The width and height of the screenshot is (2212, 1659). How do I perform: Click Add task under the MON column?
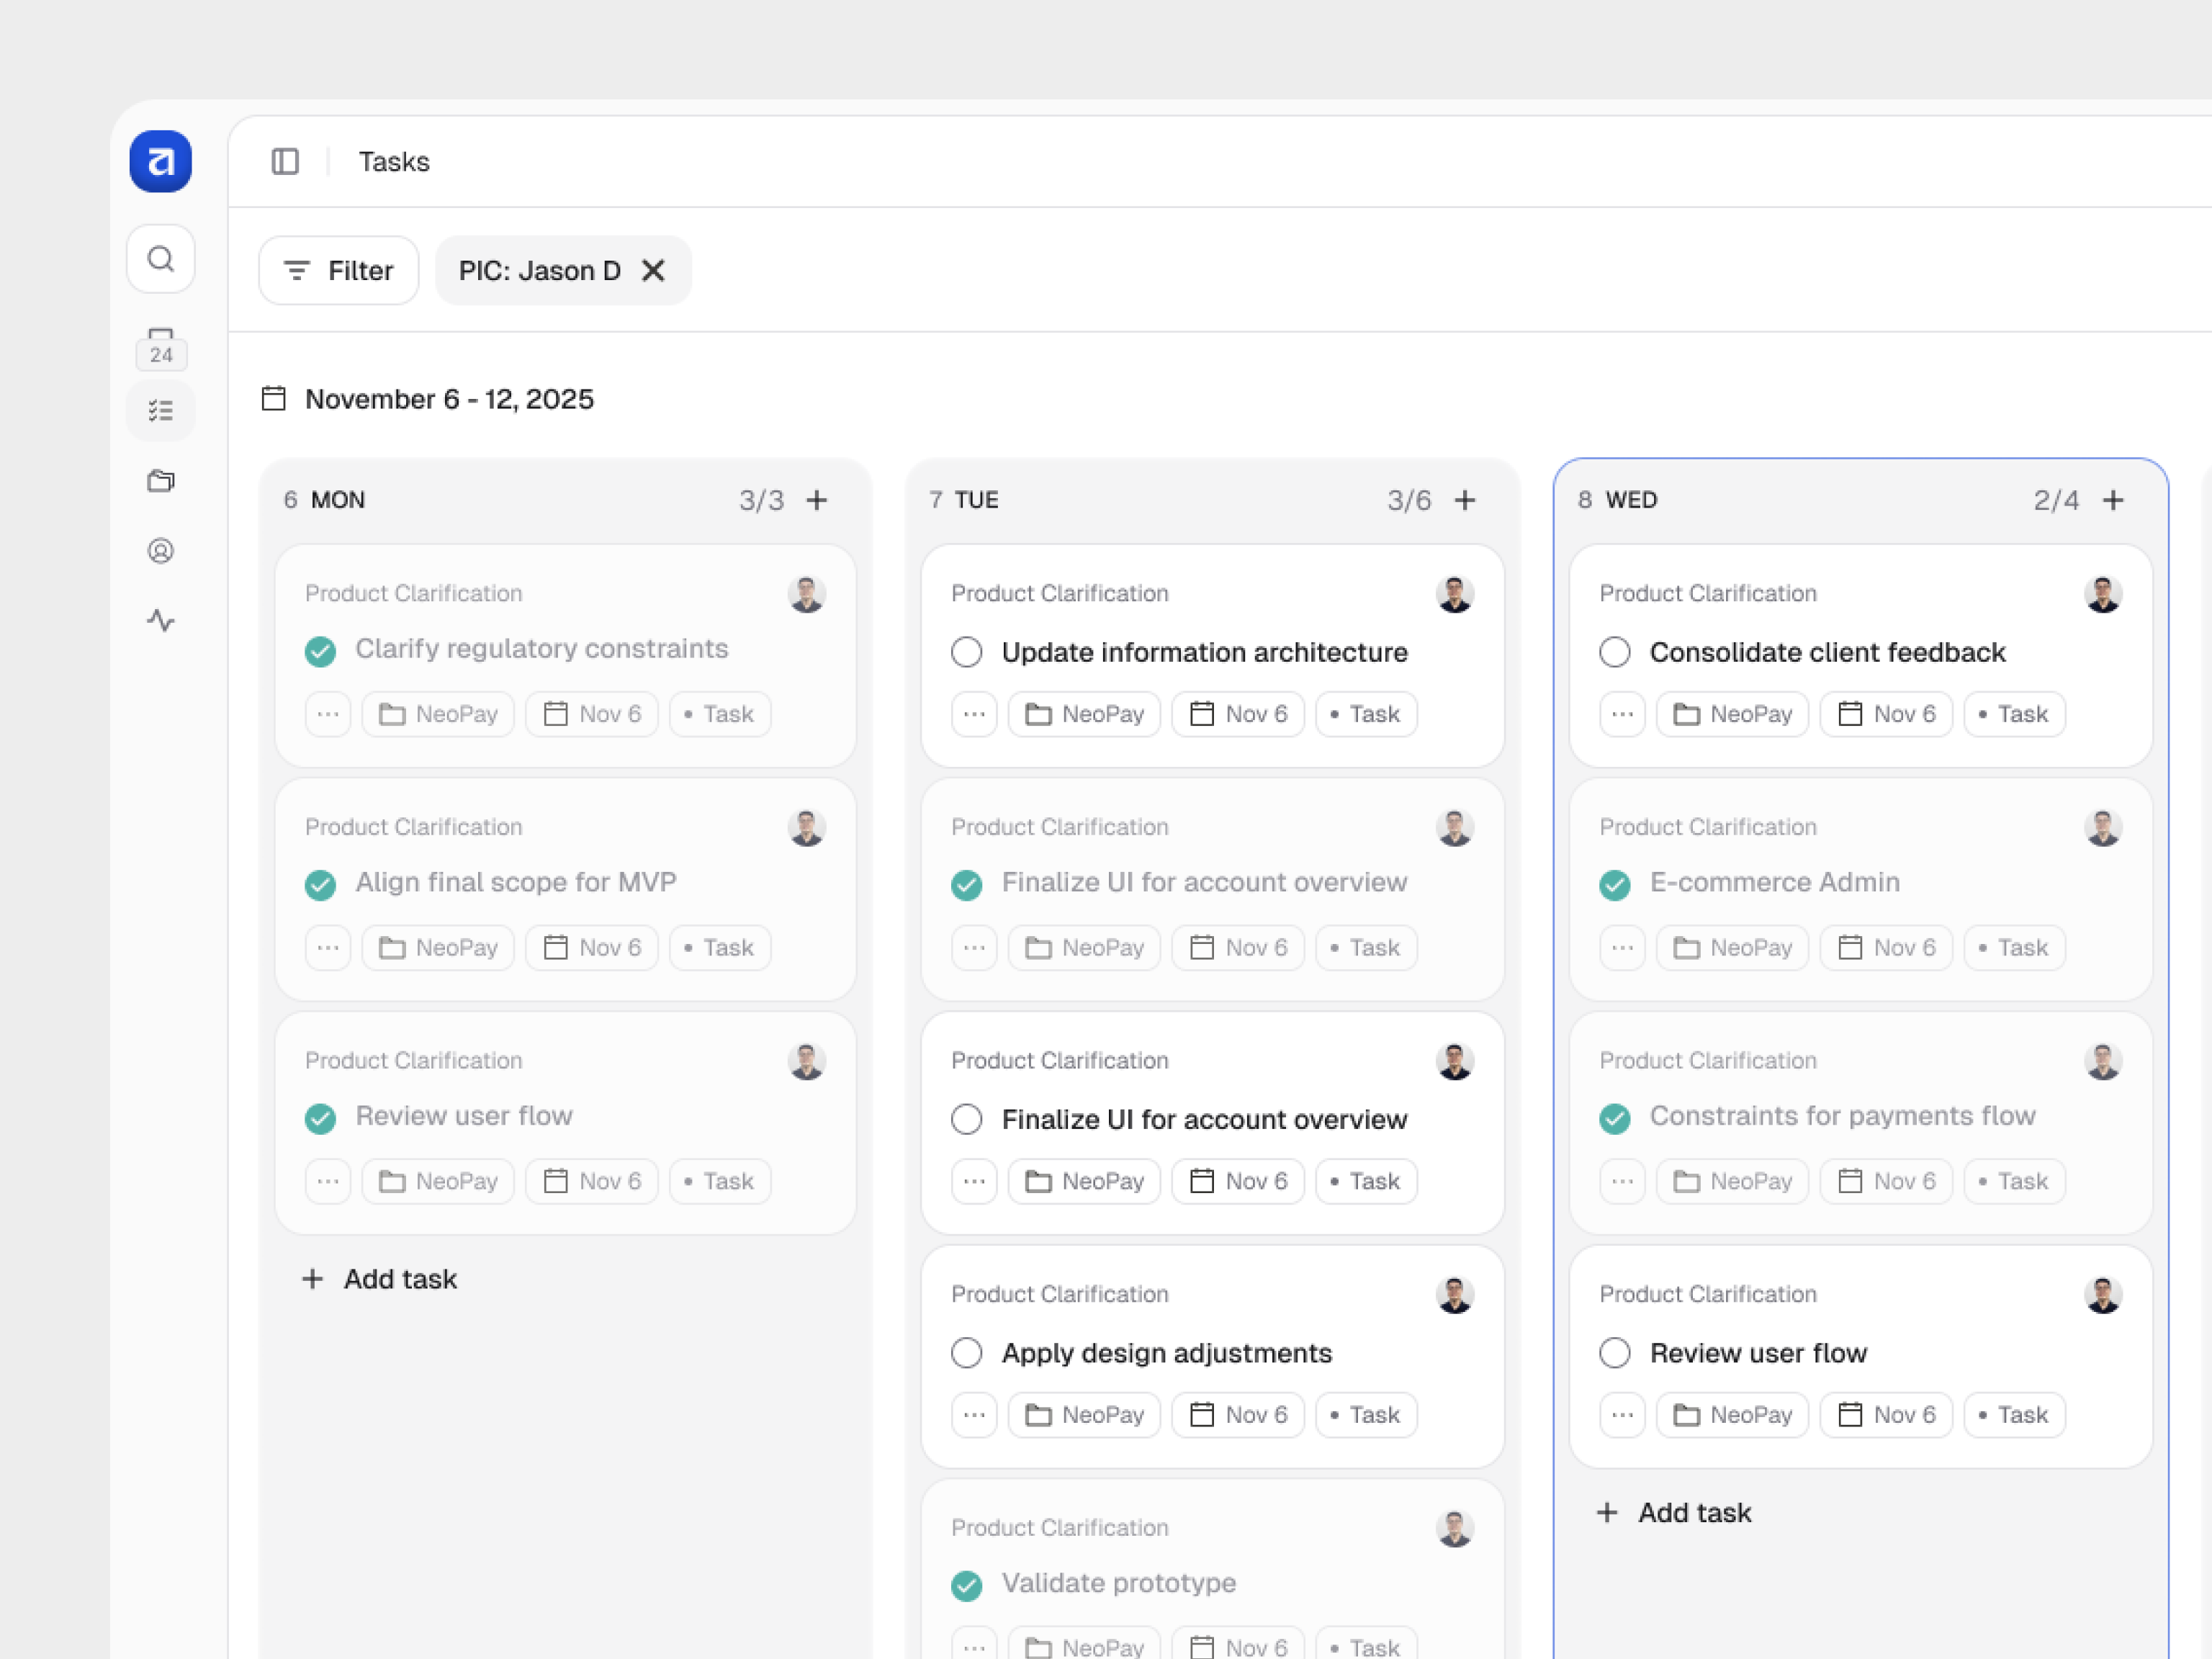pos(380,1279)
